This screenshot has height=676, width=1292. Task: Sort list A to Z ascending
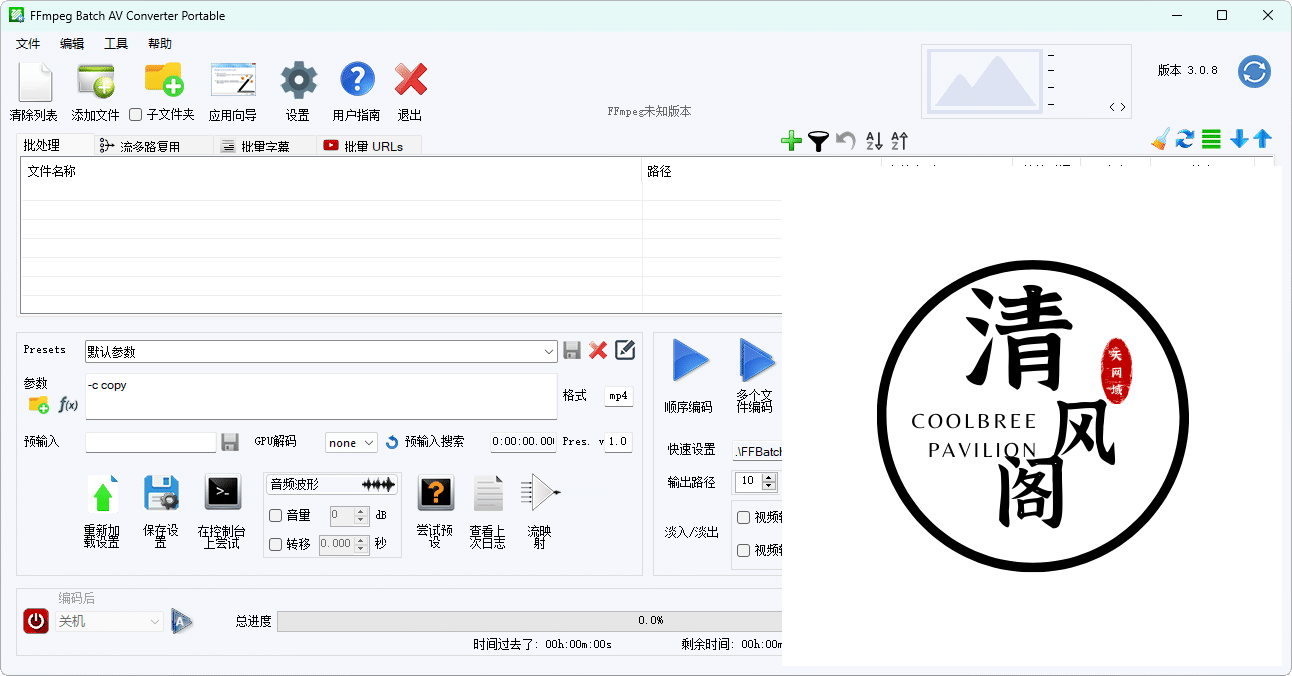[899, 141]
